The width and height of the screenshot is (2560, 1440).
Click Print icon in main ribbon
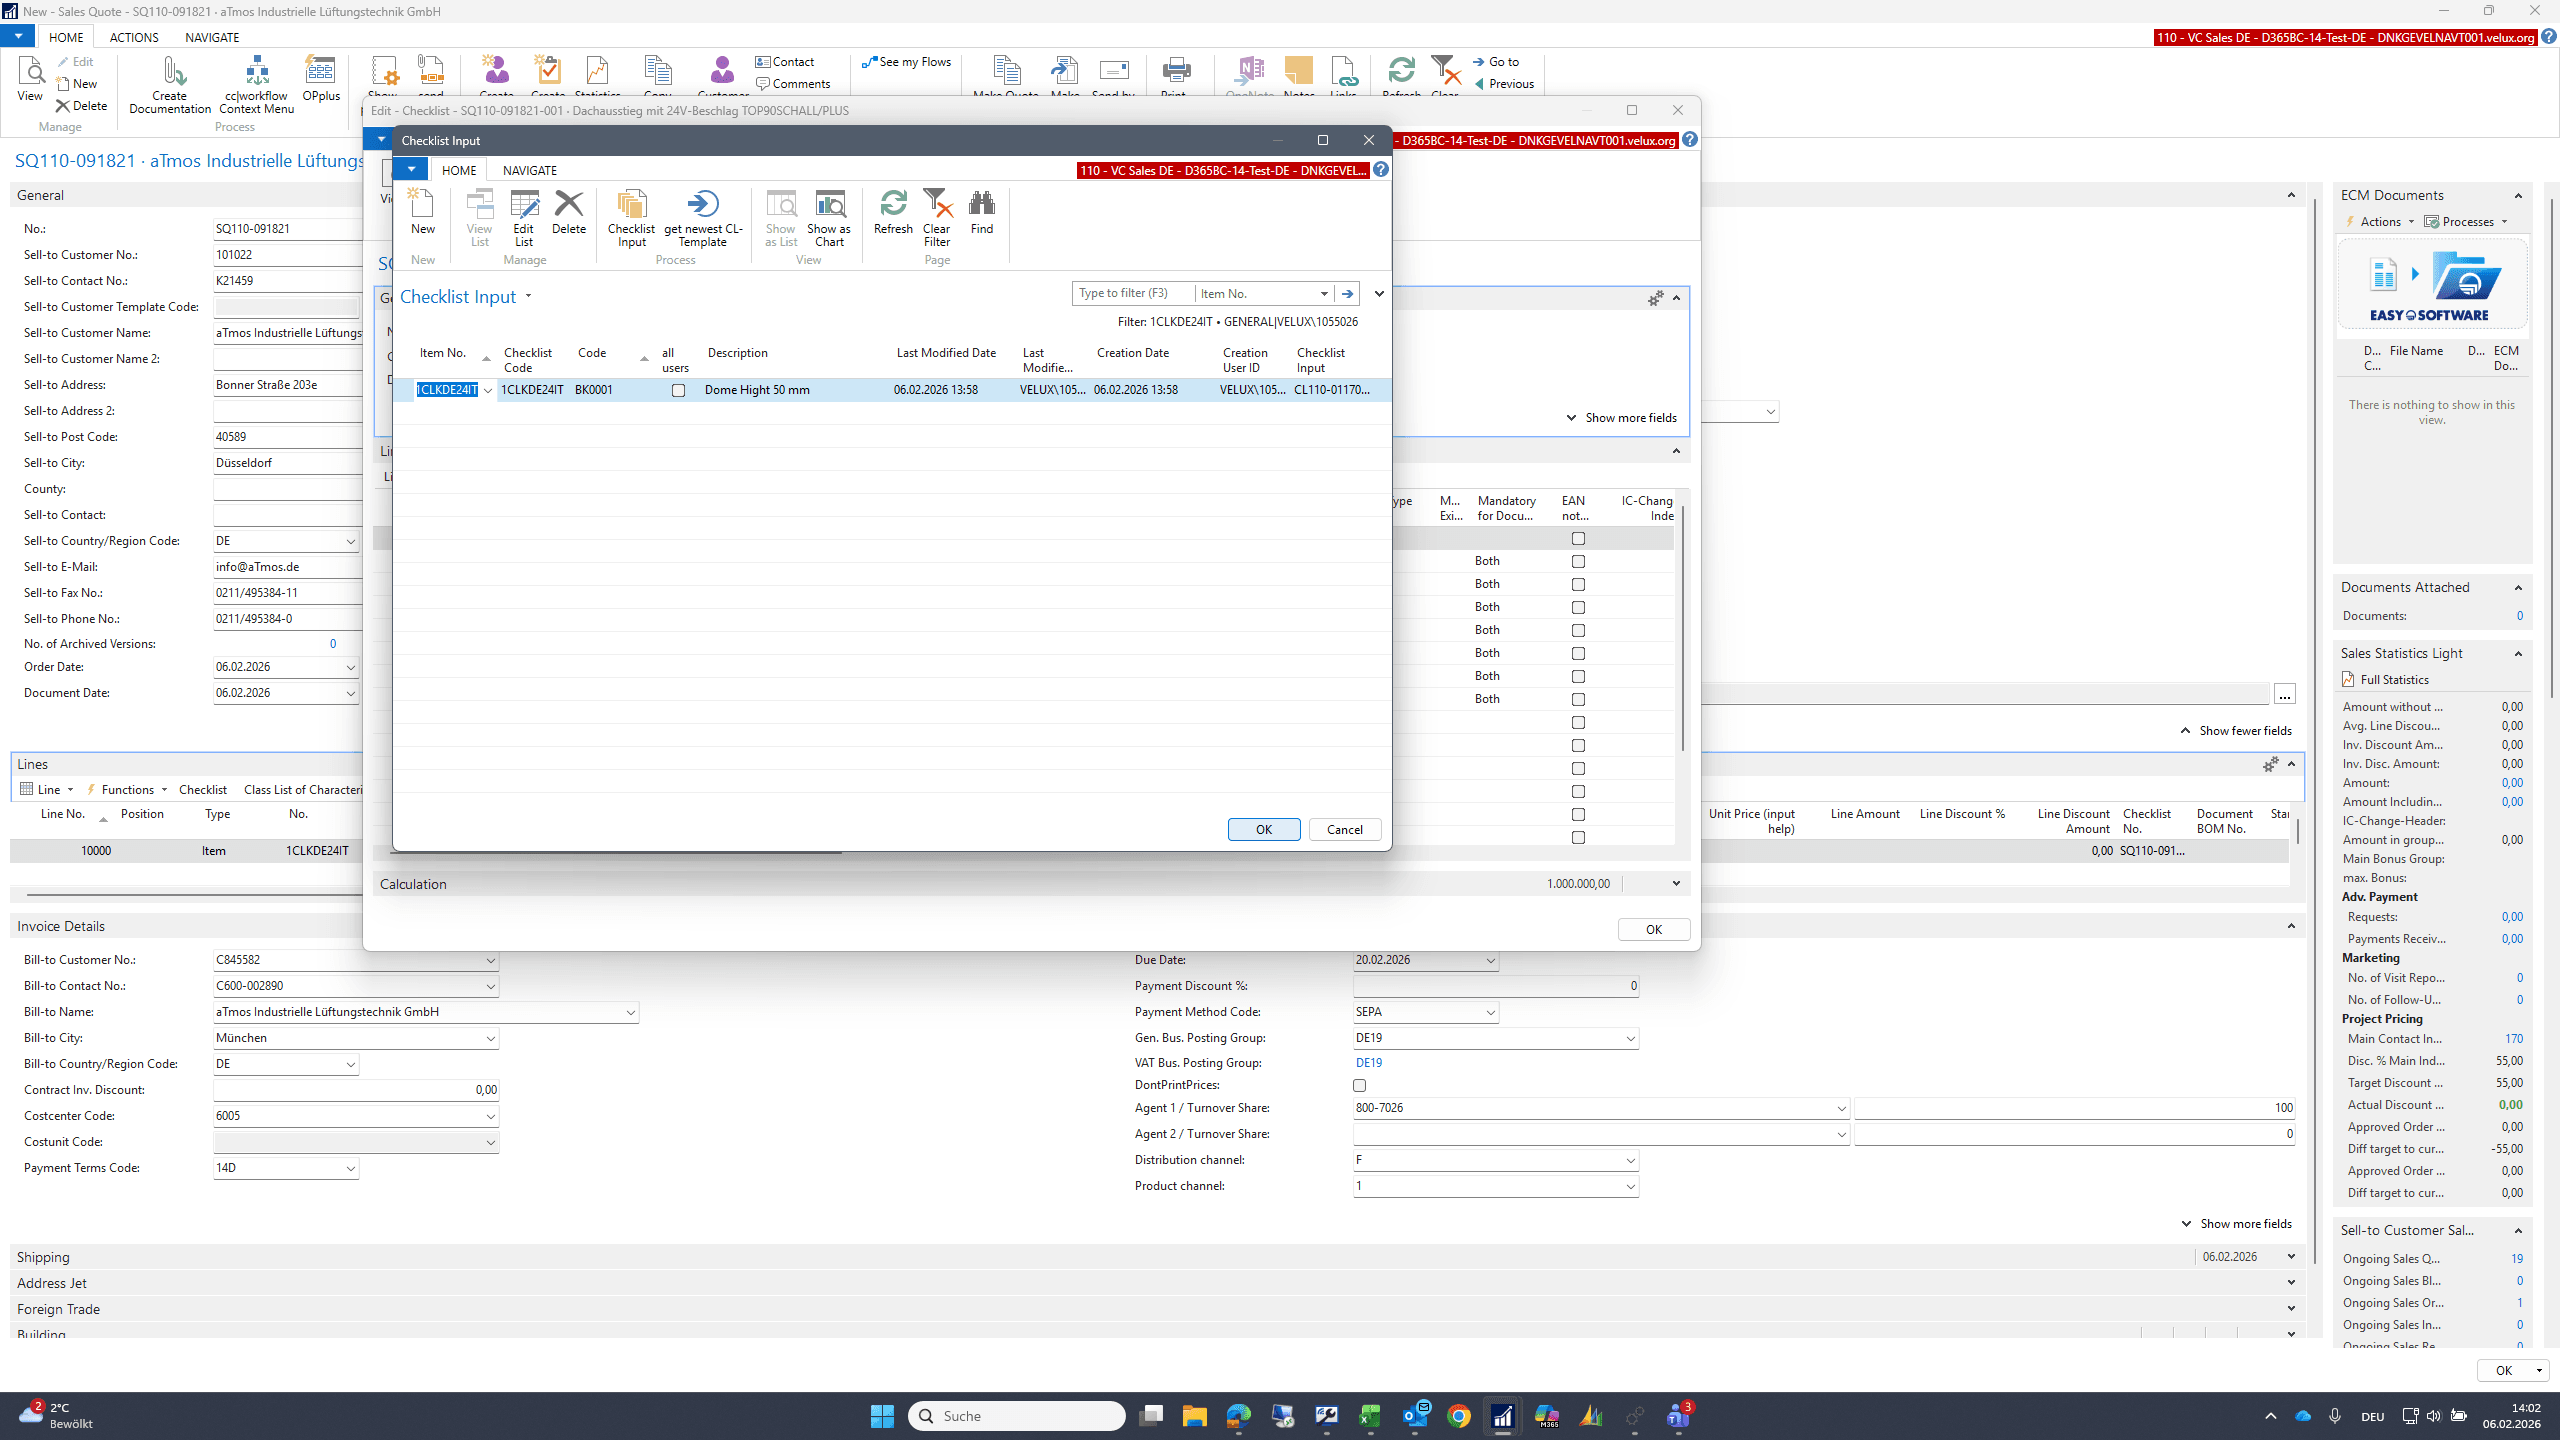1176,76
